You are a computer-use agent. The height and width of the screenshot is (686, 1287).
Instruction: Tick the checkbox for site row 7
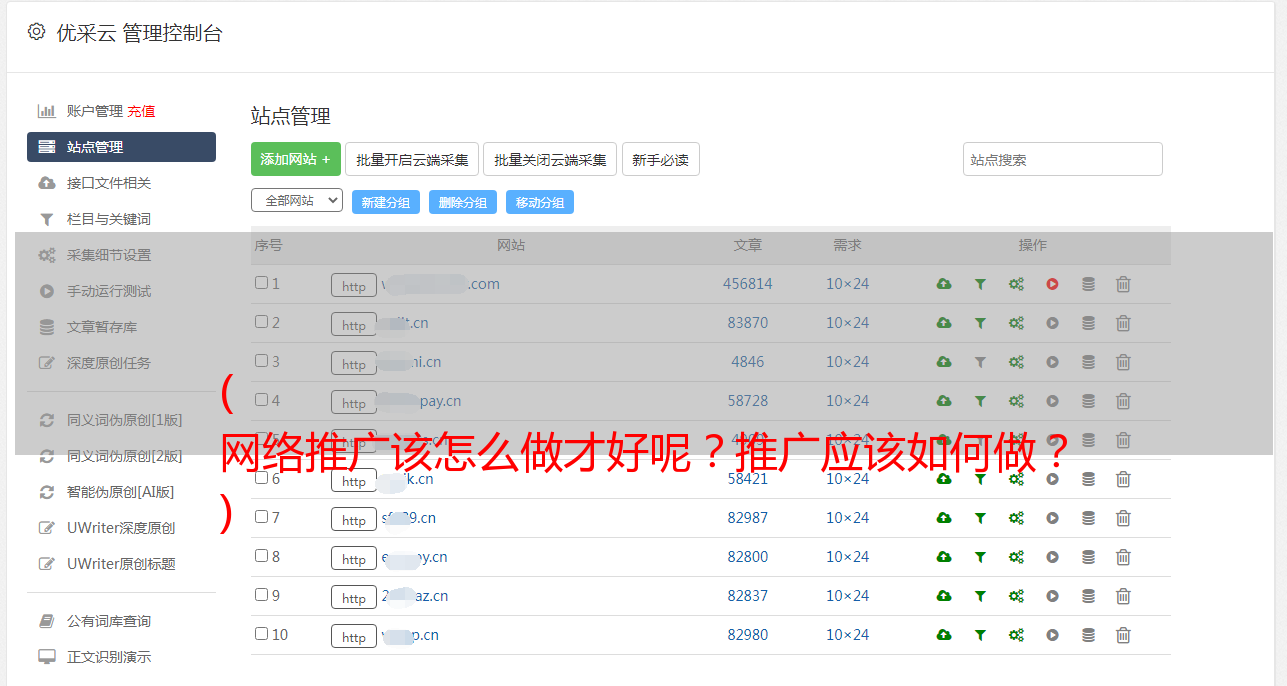tap(261, 517)
